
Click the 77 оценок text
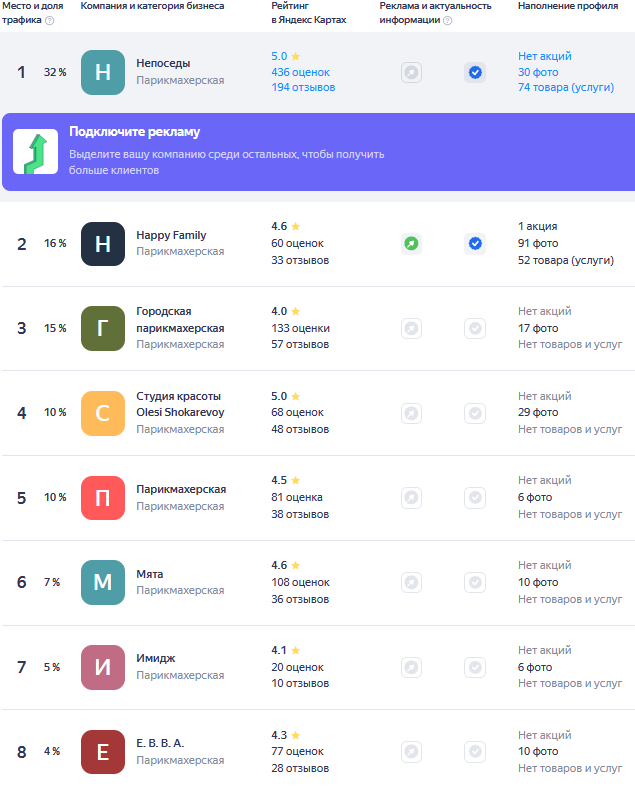coord(297,751)
